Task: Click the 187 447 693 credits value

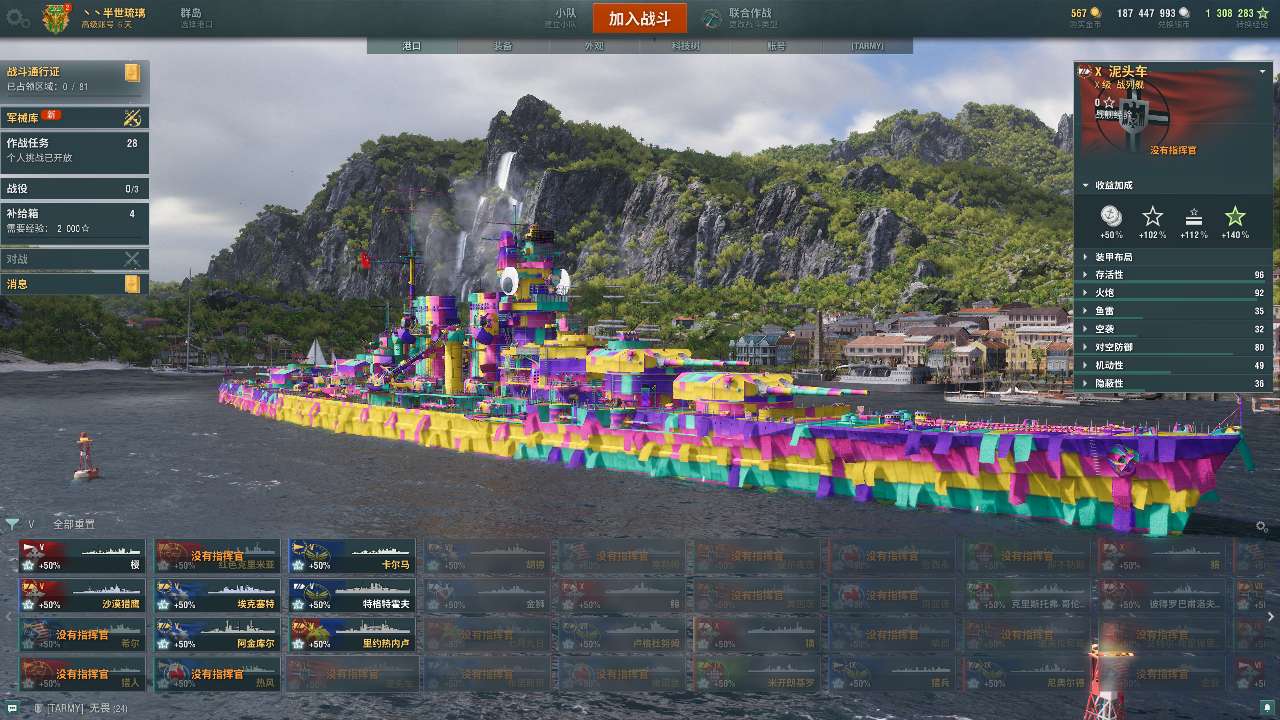Action: [x=1146, y=13]
